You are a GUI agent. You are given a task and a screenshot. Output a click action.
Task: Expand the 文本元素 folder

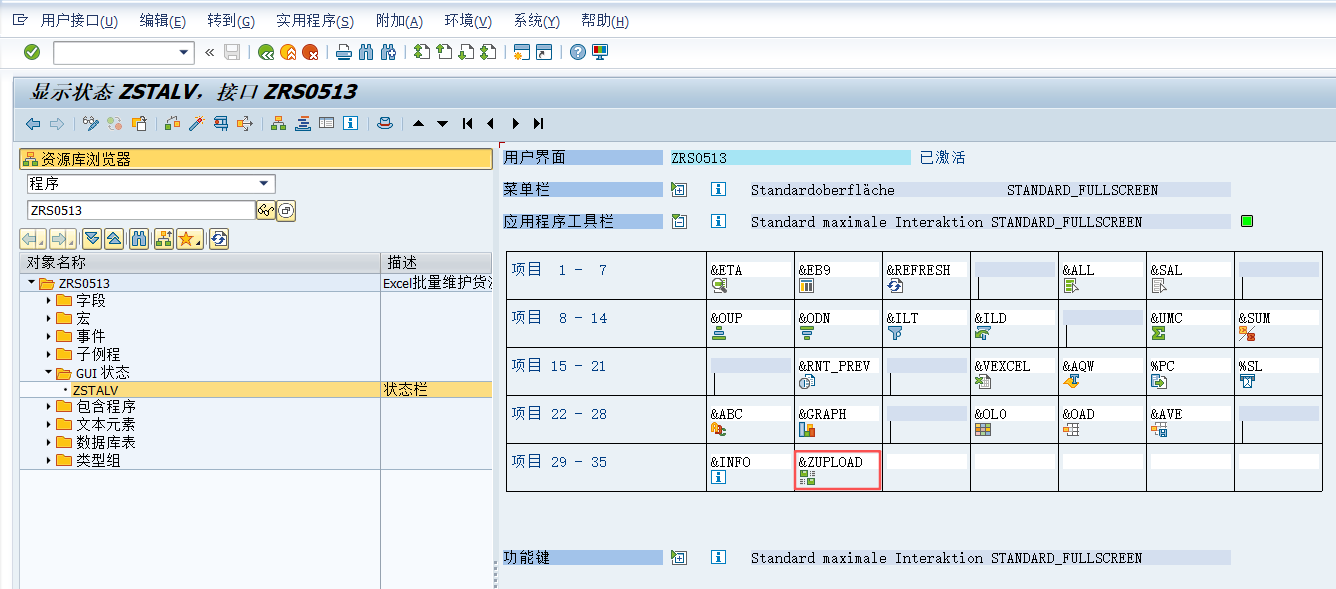click(x=49, y=425)
